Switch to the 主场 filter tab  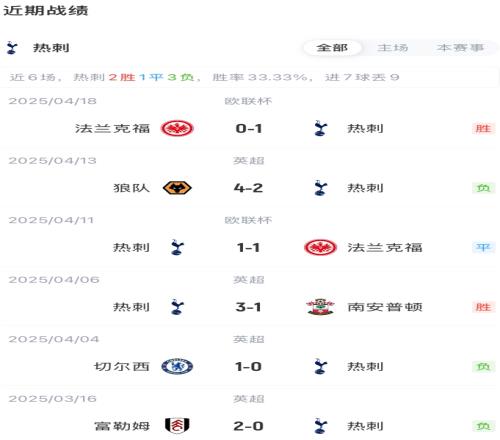(393, 48)
